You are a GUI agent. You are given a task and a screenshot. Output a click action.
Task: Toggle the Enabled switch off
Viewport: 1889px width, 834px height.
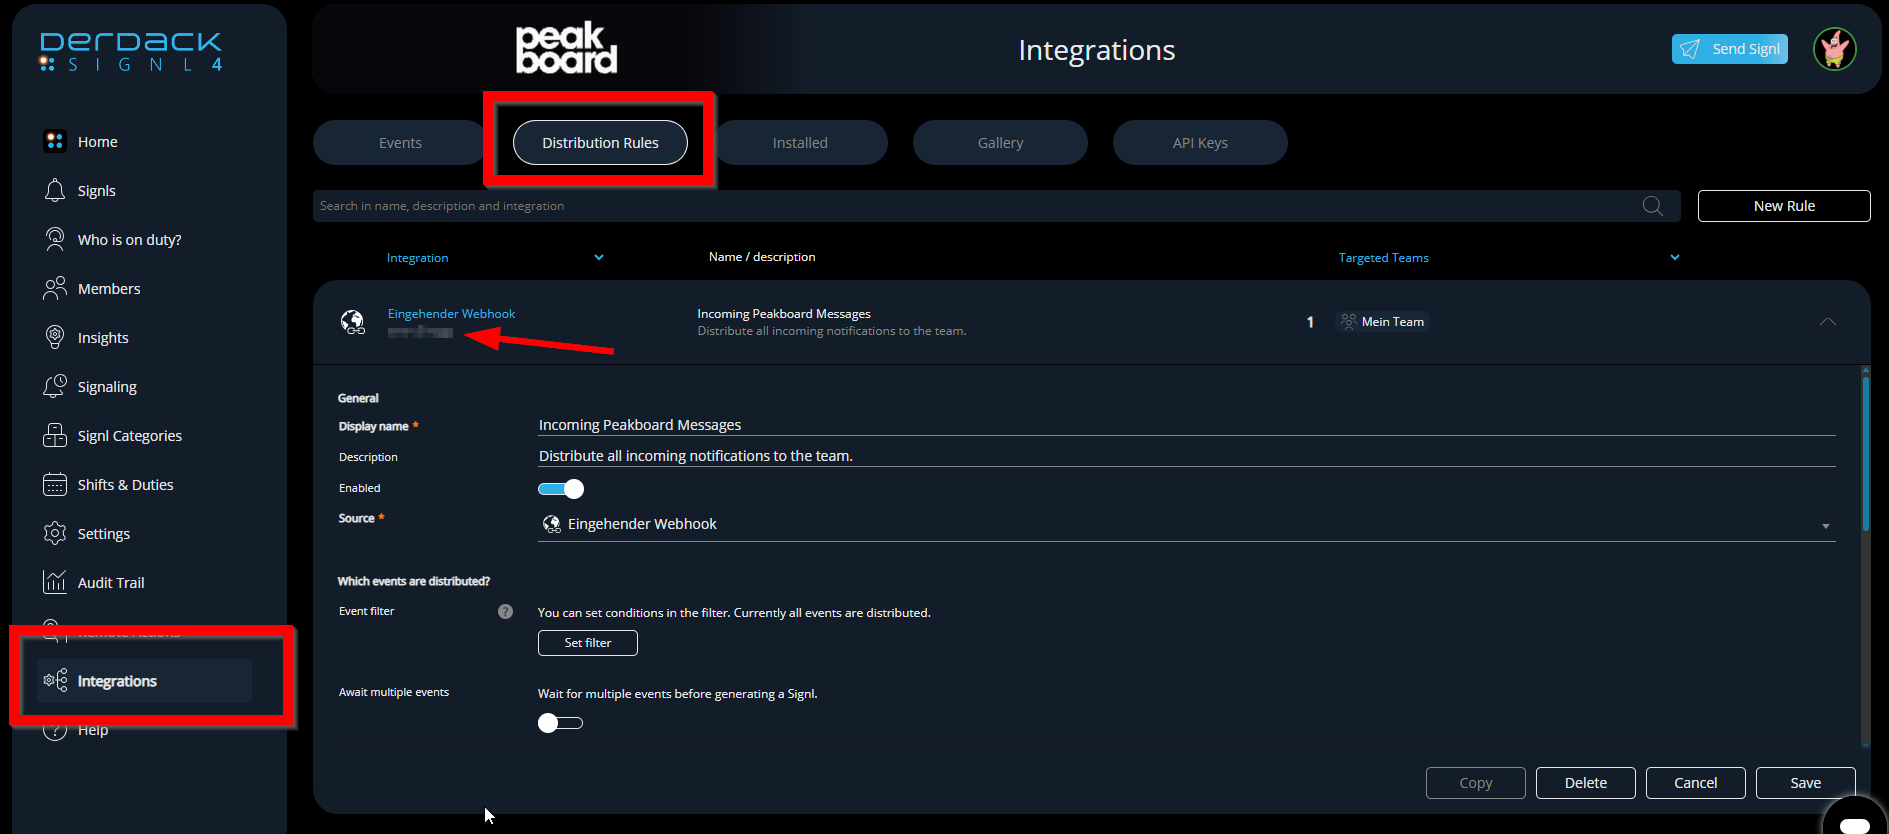pos(561,489)
